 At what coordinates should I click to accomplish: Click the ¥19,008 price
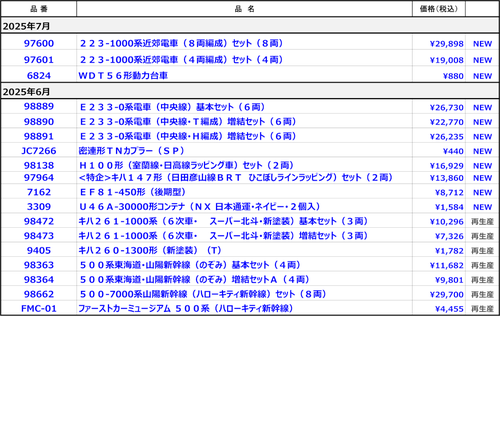click(447, 60)
